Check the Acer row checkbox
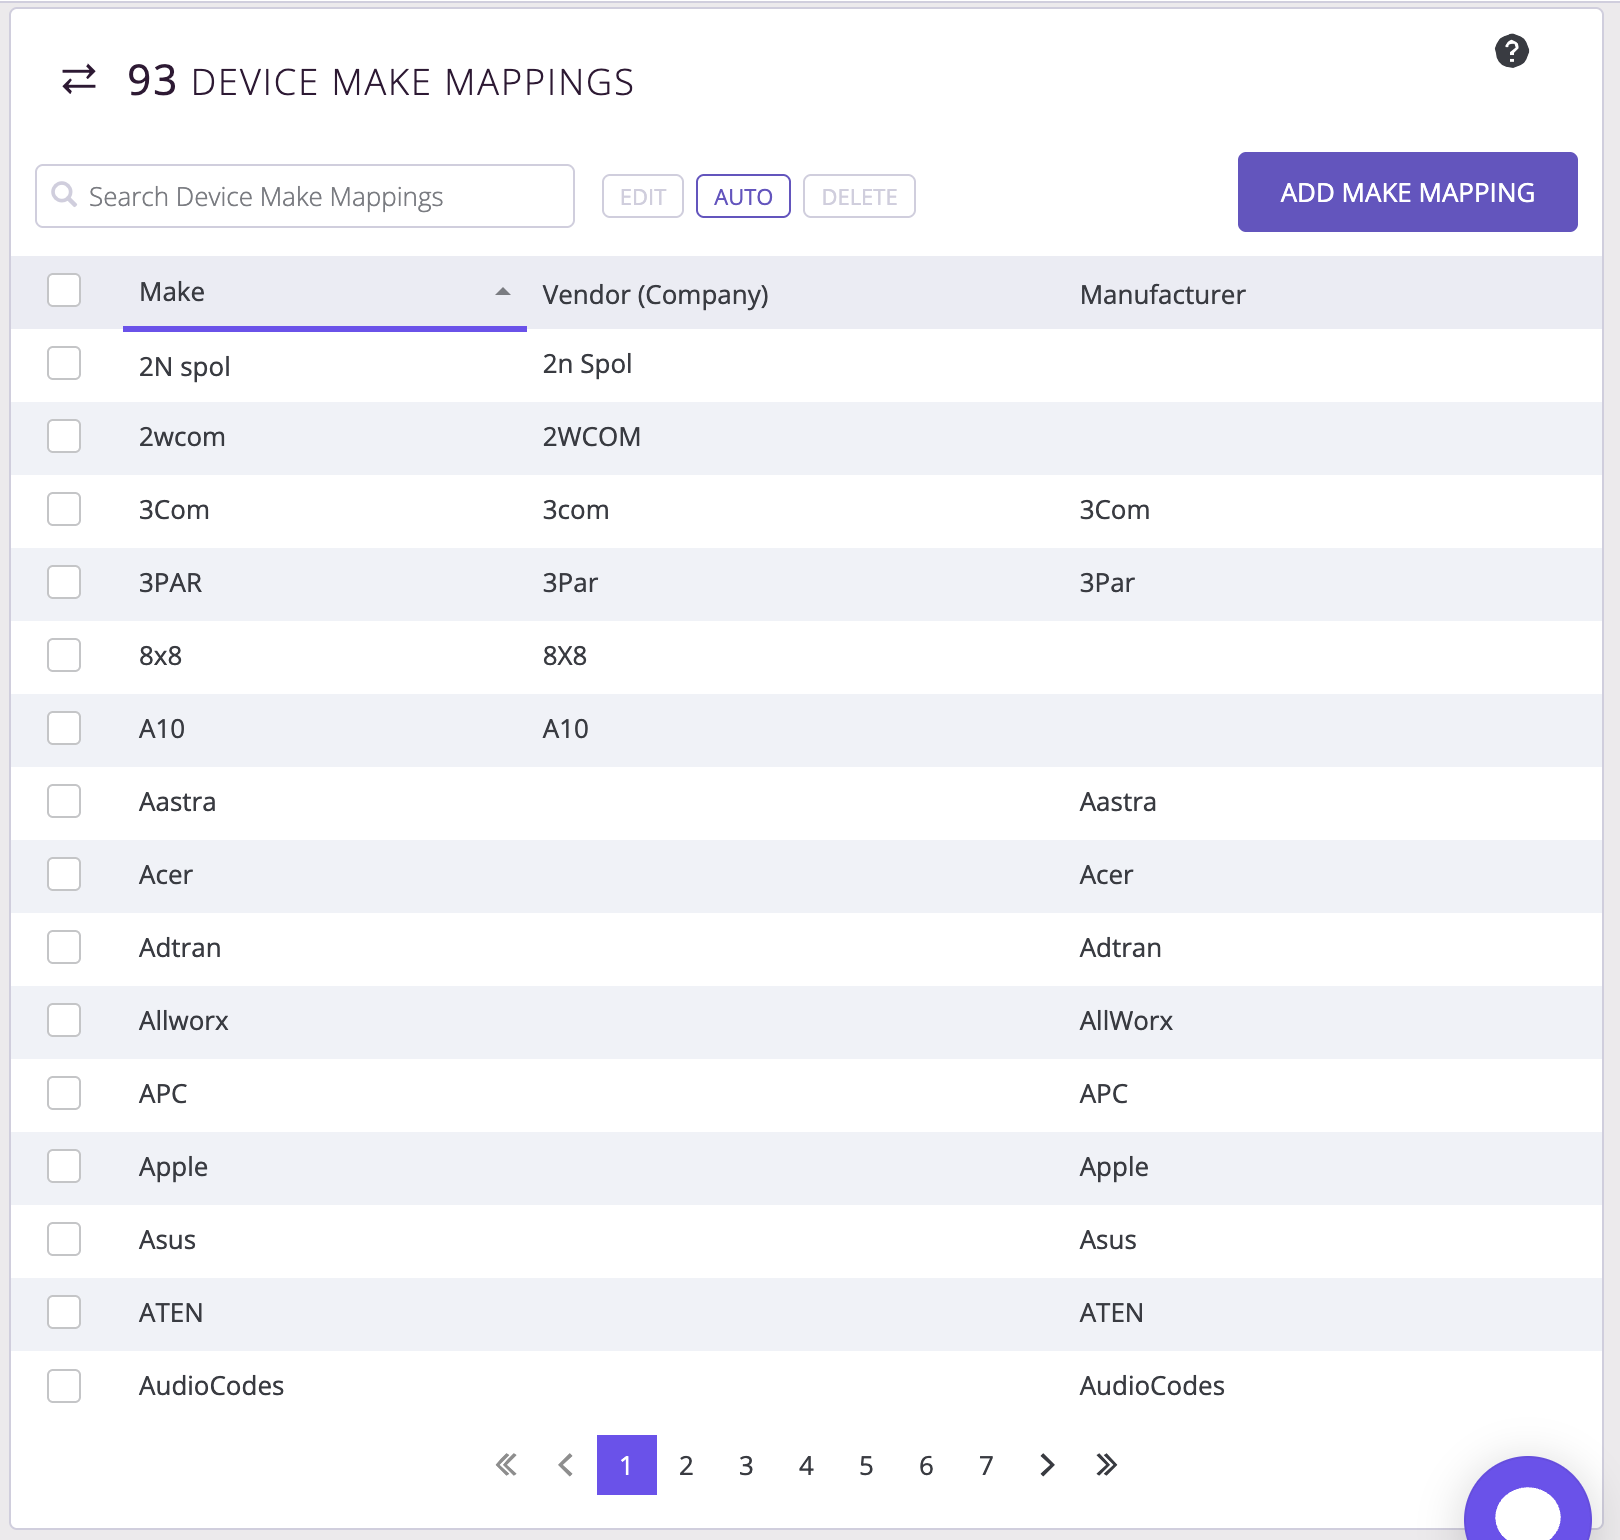 click(x=64, y=874)
